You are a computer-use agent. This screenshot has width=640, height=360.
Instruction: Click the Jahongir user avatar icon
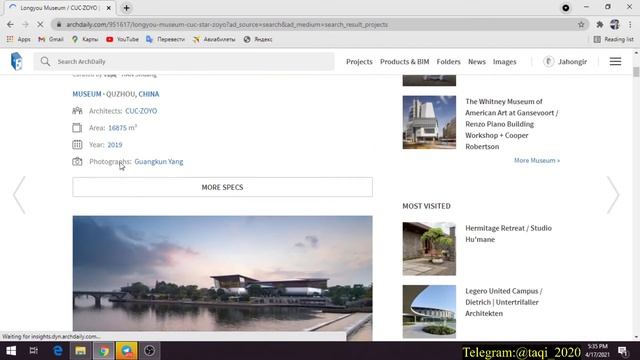(549, 62)
